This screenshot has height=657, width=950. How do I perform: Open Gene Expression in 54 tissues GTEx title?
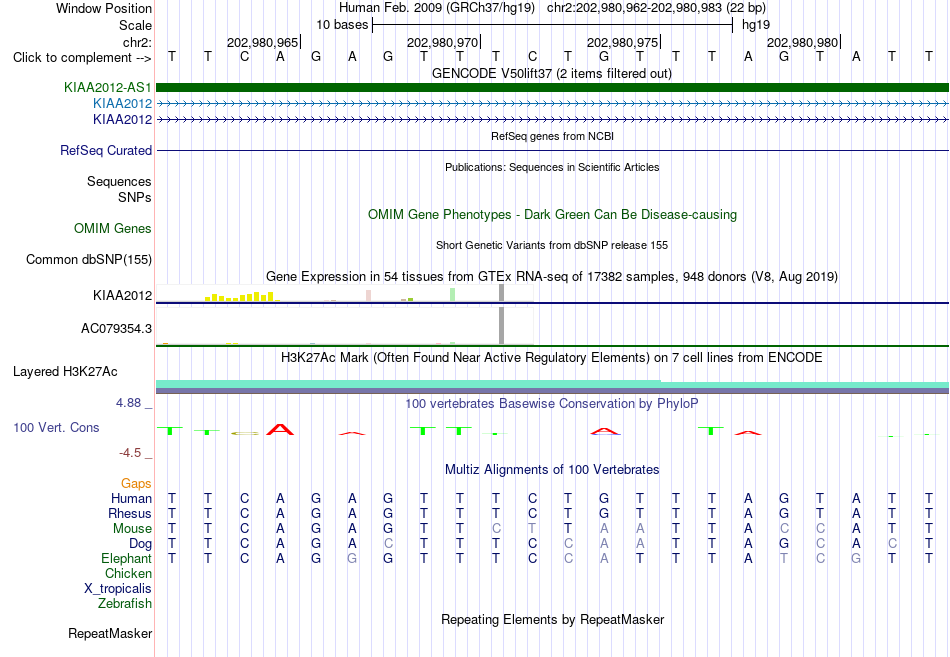coord(552,276)
